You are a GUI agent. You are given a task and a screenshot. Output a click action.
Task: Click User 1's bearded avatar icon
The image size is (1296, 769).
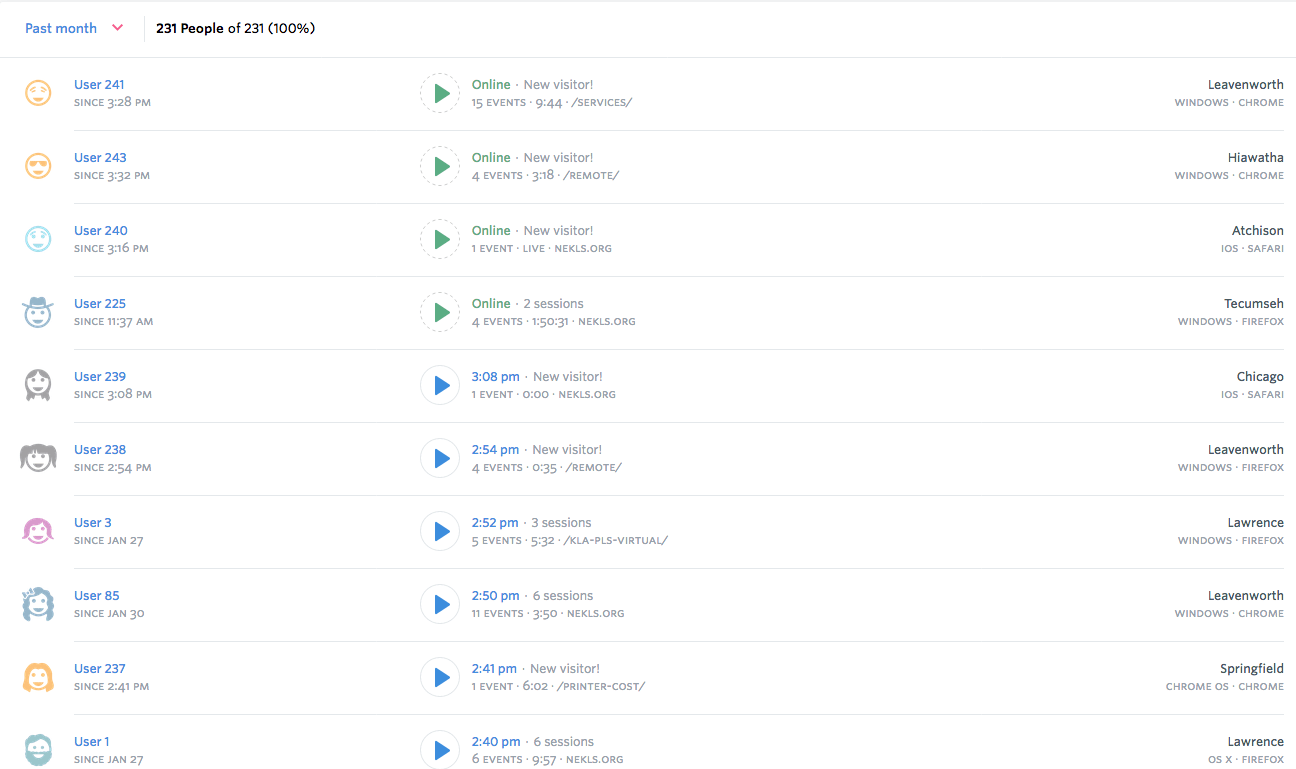(x=38, y=749)
